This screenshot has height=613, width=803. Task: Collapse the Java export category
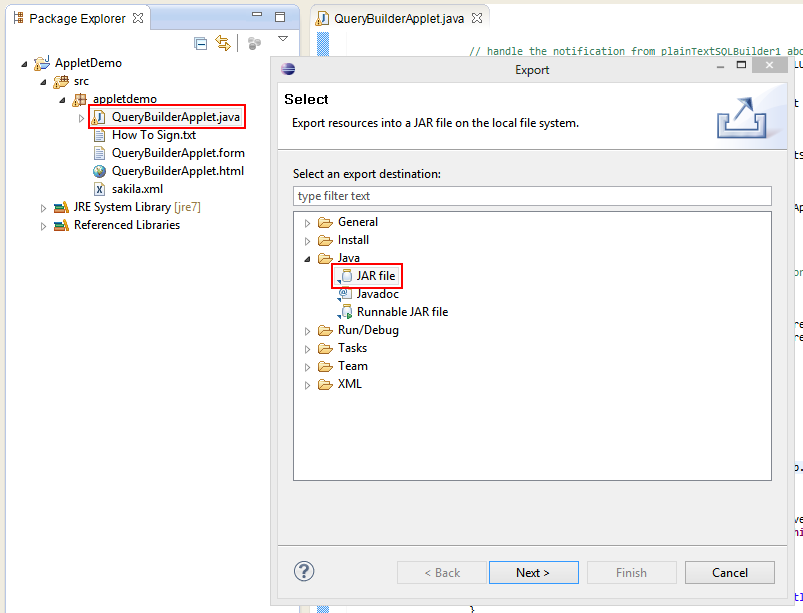point(307,259)
